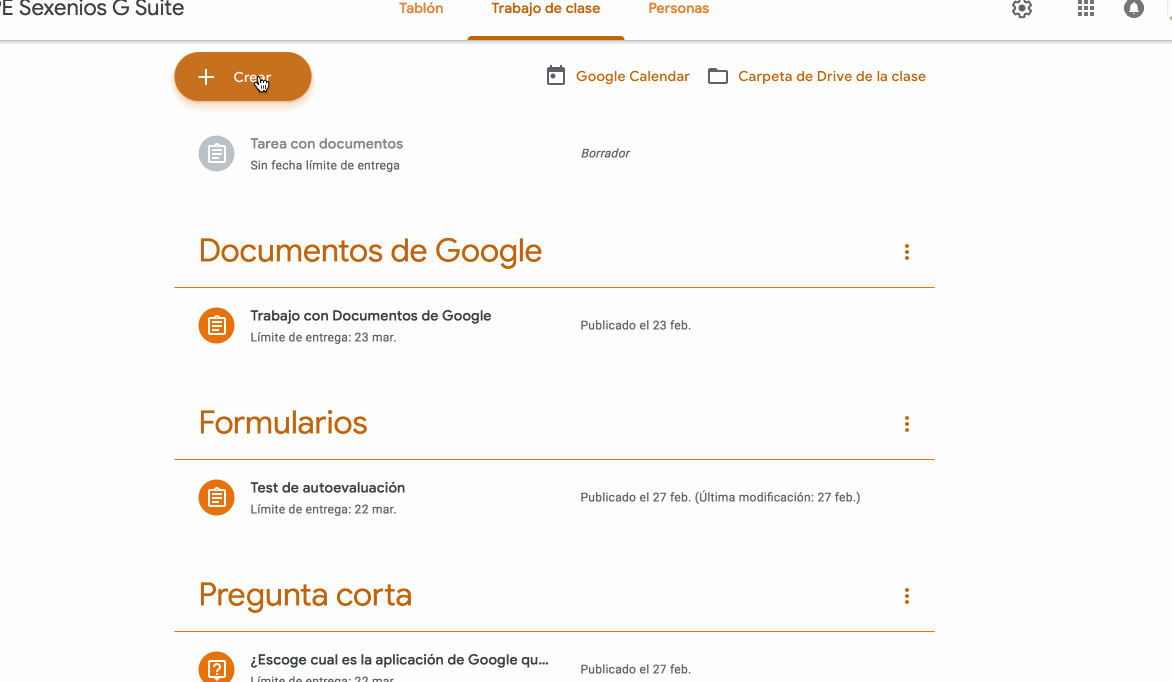Click Sin fecha límite de entrega text
The height and width of the screenshot is (682, 1172).
tap(325, 165)
